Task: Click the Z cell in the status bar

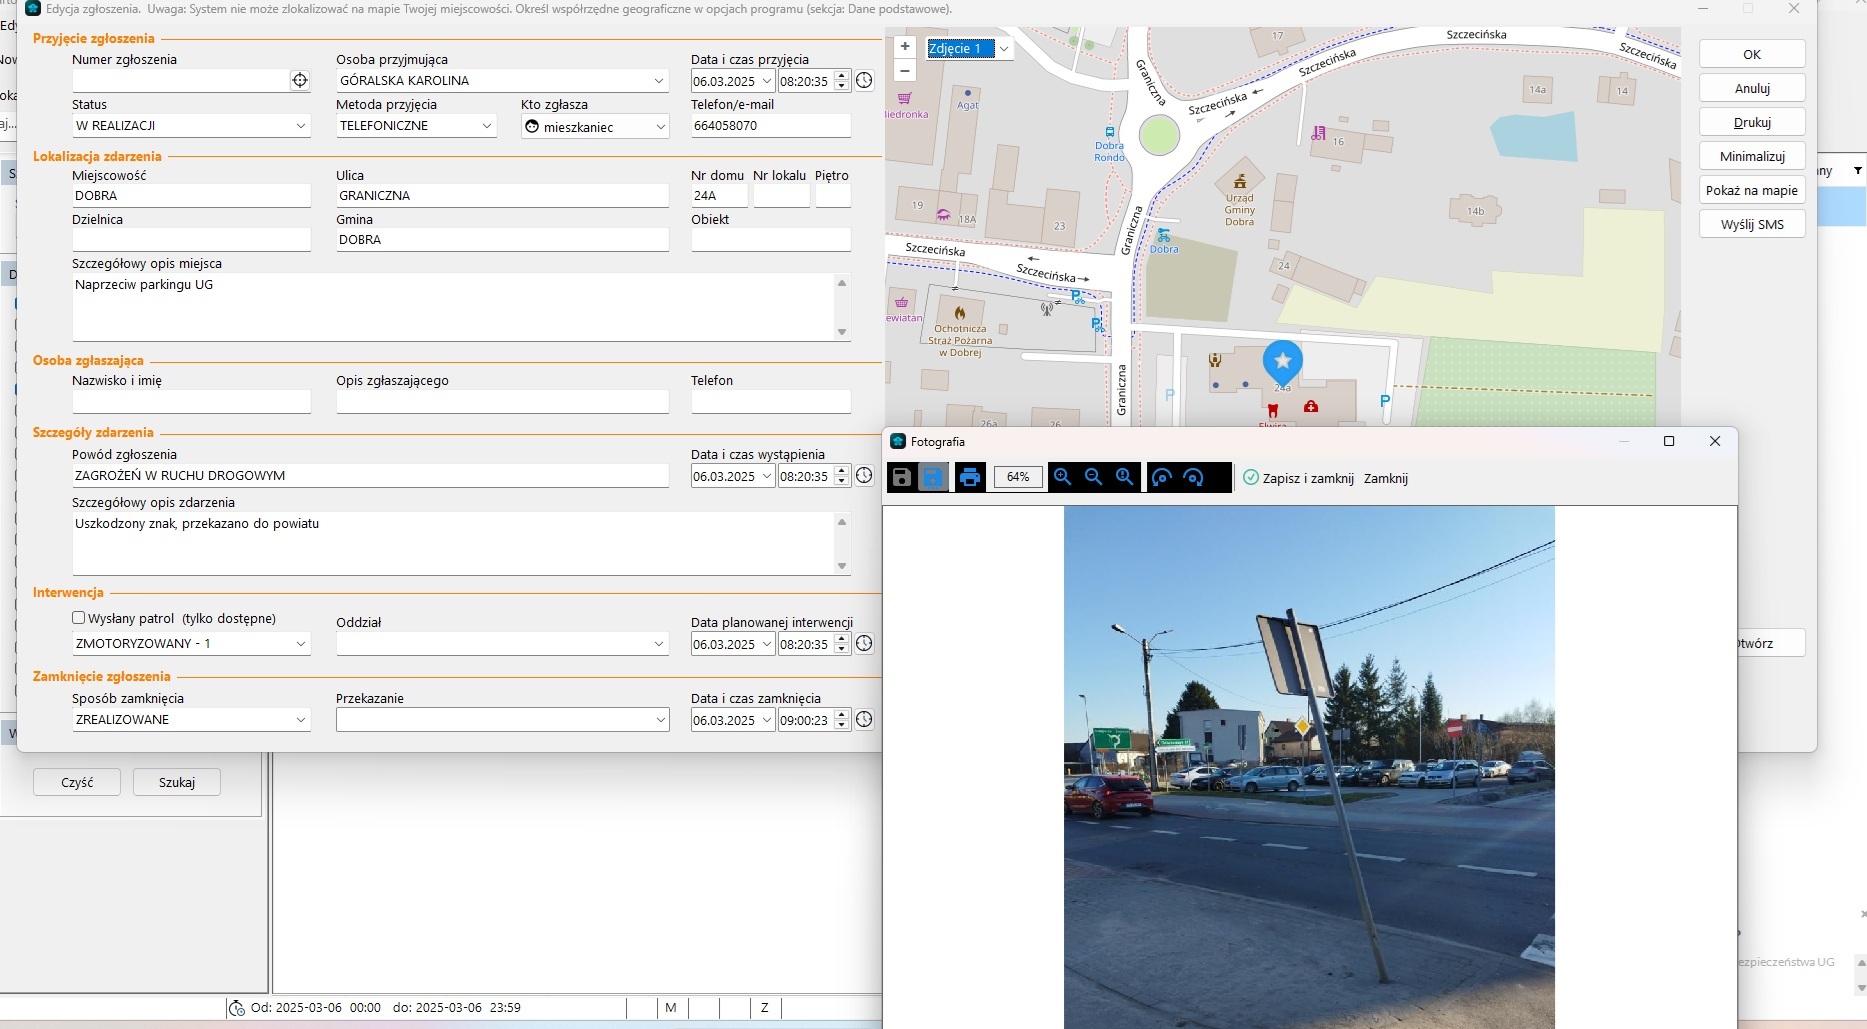Action: [x=765, y=1008]
